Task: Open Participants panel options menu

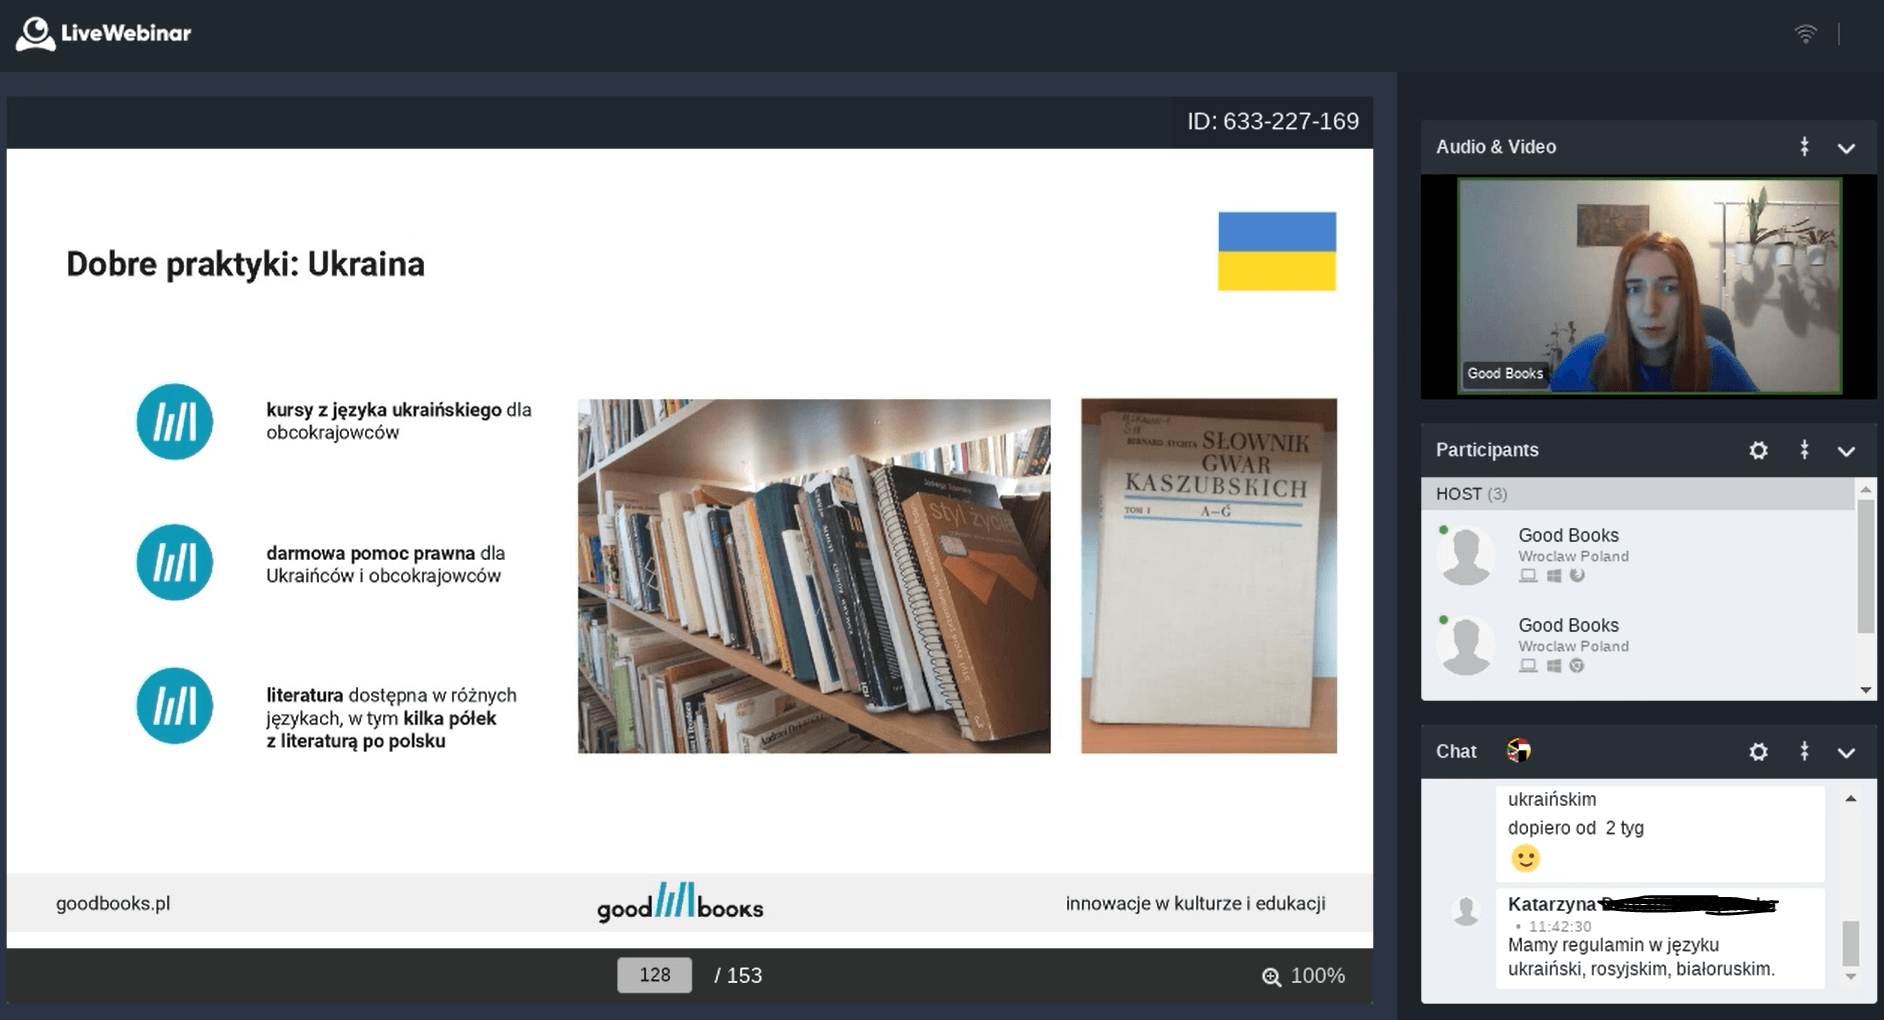Action: 1804,450
